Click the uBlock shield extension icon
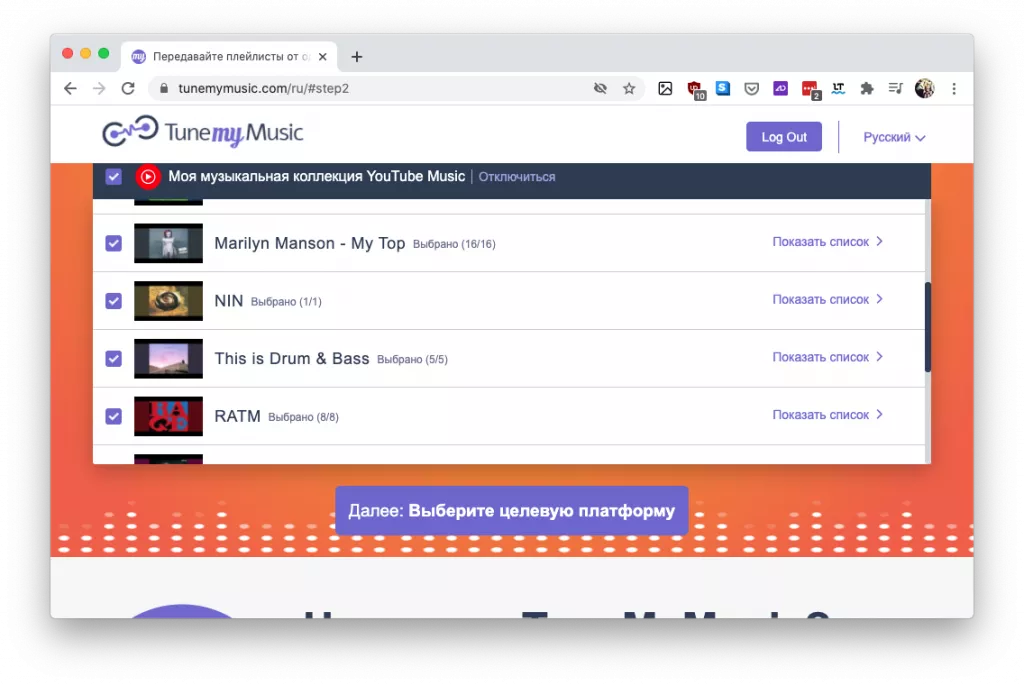This screenshot has width=1024, height=685. coord(695,89)
